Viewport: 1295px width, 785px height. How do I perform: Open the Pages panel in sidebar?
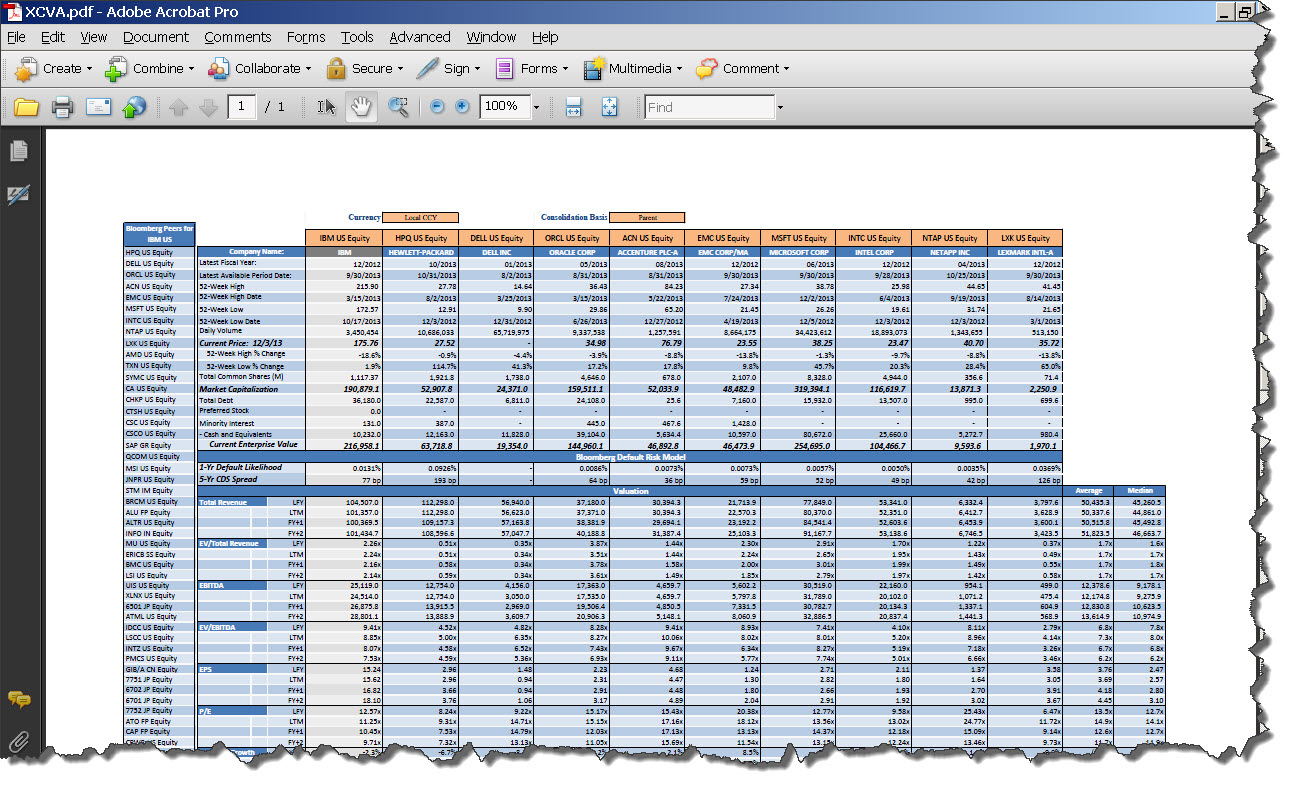coord(18,151)
